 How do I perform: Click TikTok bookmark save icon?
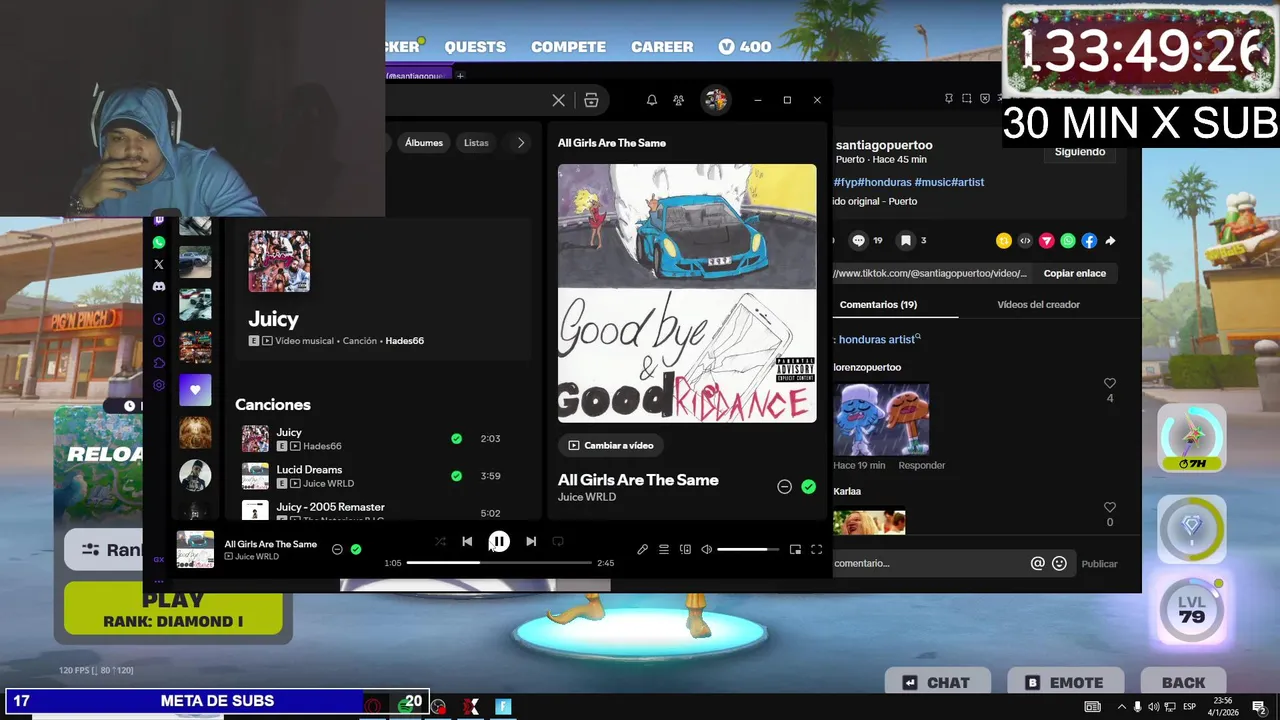(905, 241)
